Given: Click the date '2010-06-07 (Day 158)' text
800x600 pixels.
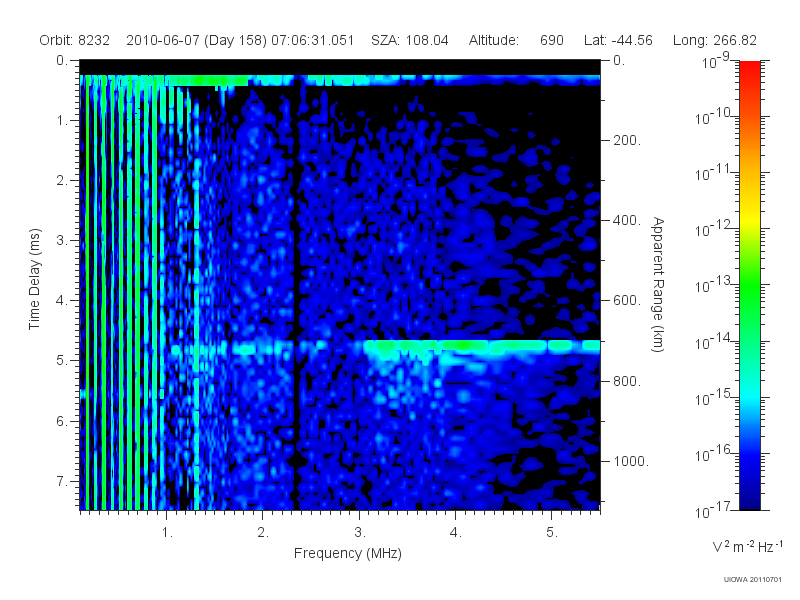Looking at the screenshot, I should (196, 40).
